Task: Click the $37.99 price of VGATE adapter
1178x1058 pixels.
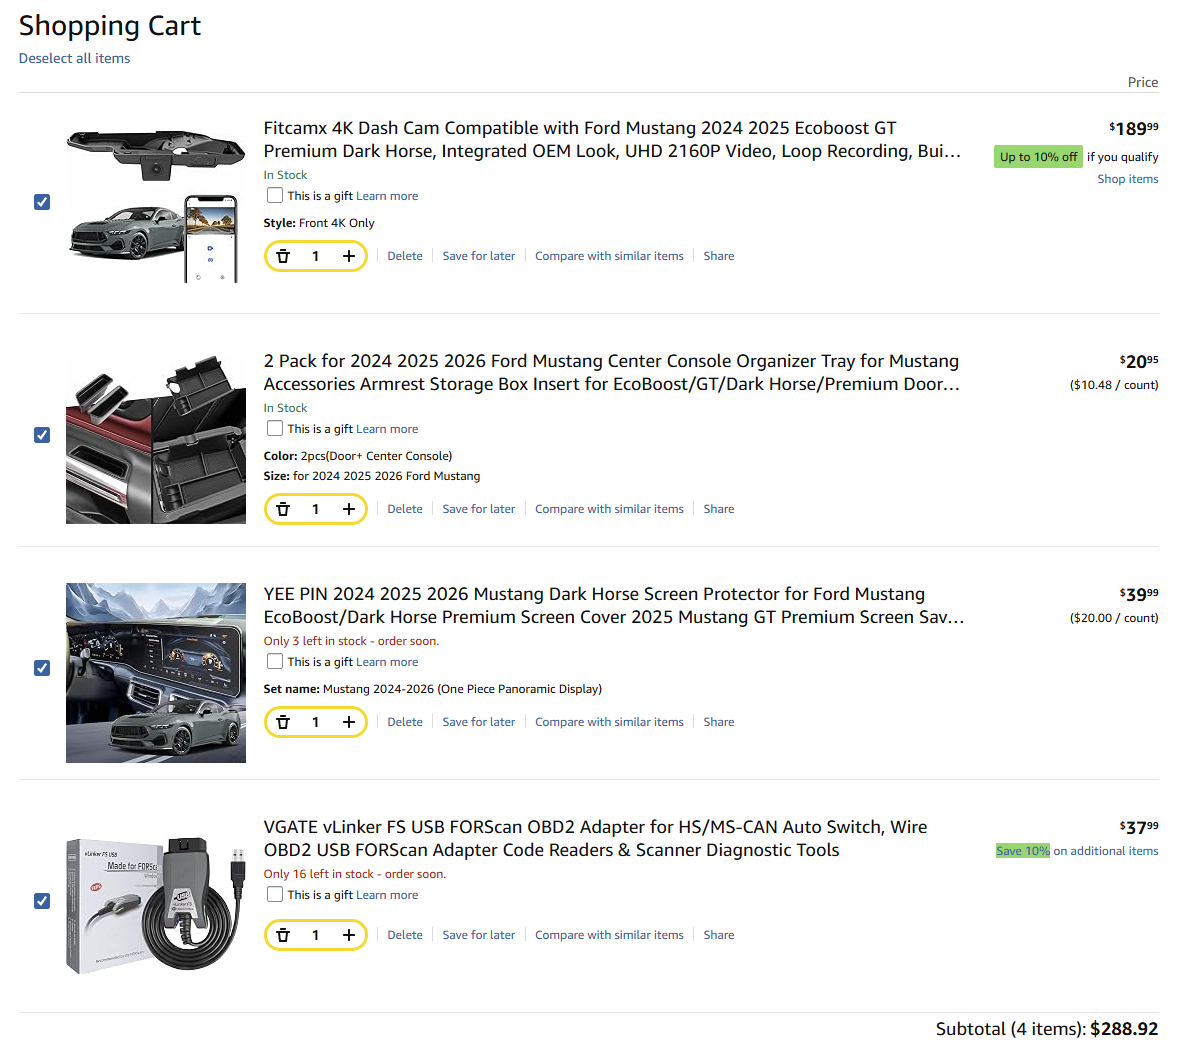Action: [1139, 827]
